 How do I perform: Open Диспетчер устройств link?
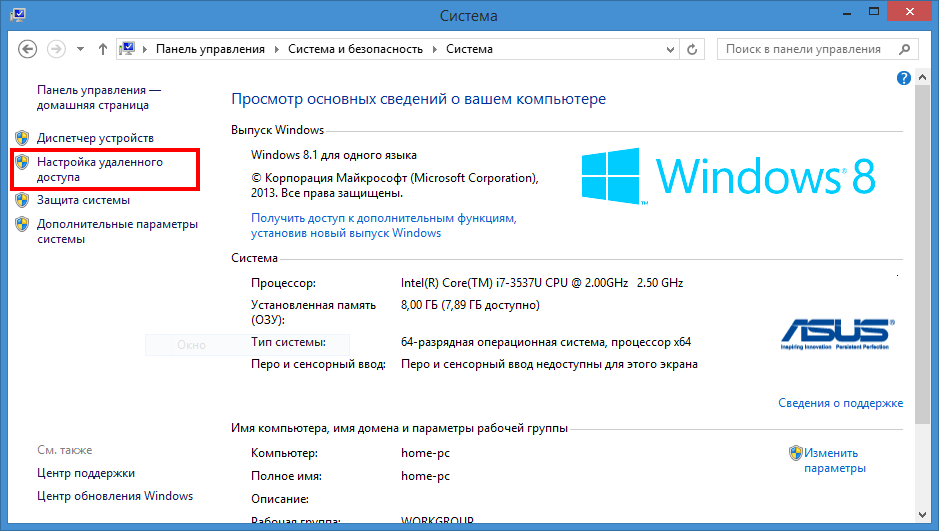click(95, 138)
